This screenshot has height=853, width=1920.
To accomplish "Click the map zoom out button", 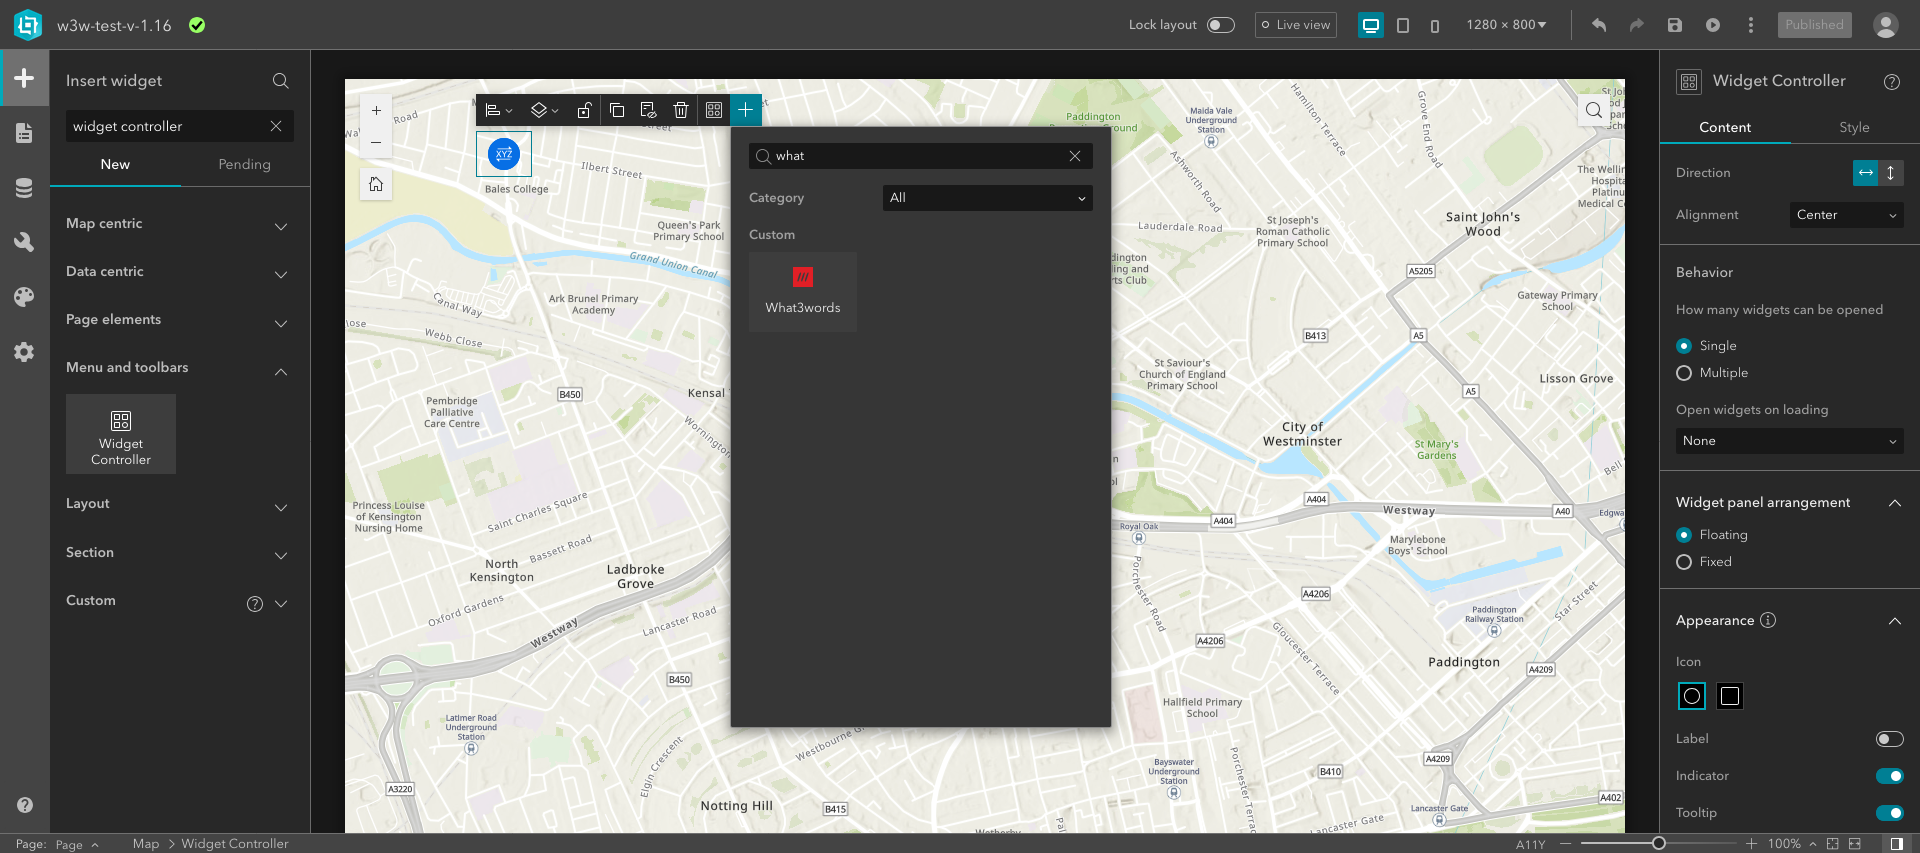I will point(376,142).
